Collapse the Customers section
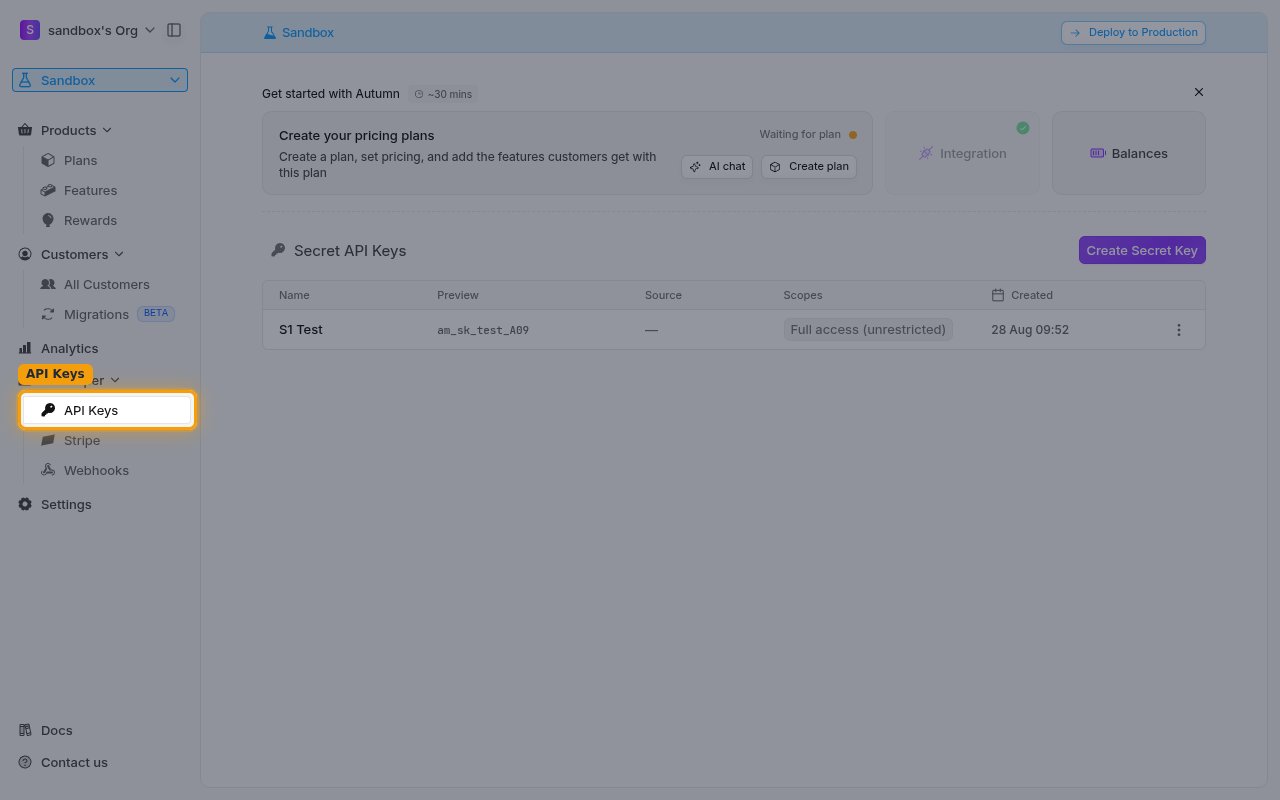The image size is (1280, 800). (x=72, y=254)
